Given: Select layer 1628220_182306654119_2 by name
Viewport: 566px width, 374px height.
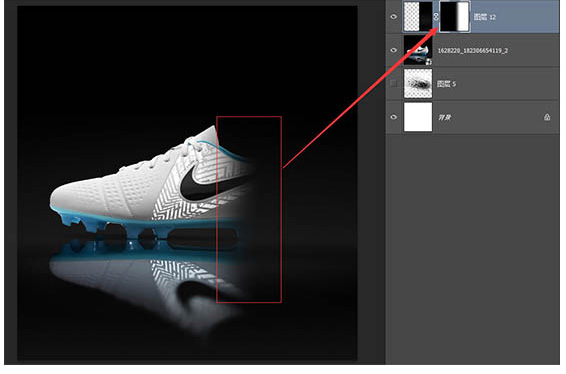Looking at the screenshot, I should click(x=473, y=51).
